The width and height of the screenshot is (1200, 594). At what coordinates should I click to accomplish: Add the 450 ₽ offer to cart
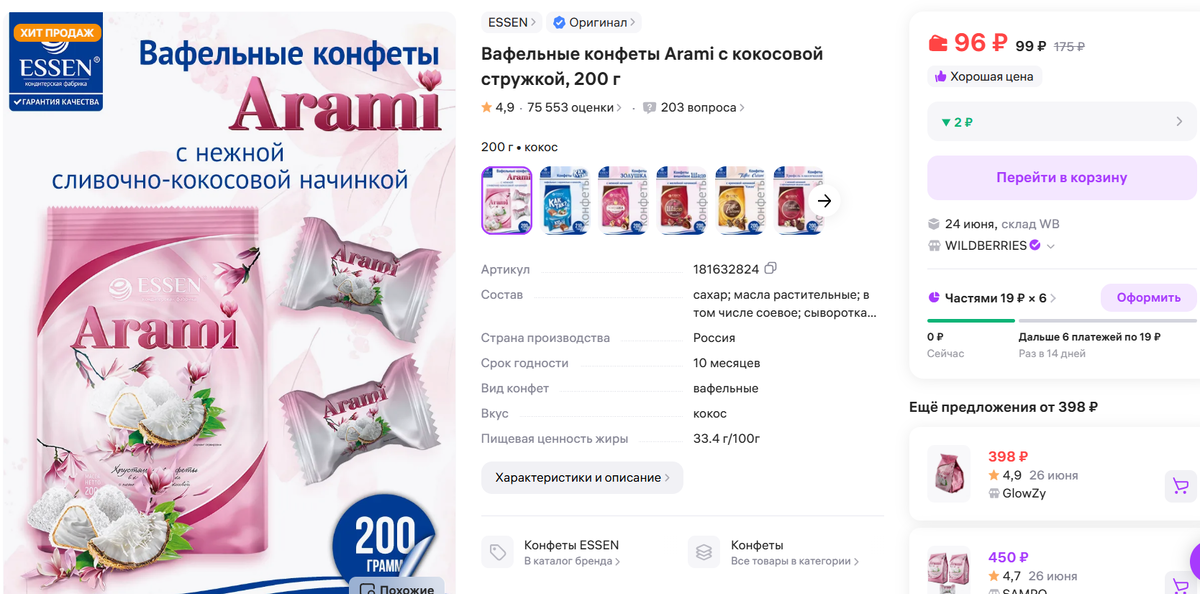coord(1180,584)
